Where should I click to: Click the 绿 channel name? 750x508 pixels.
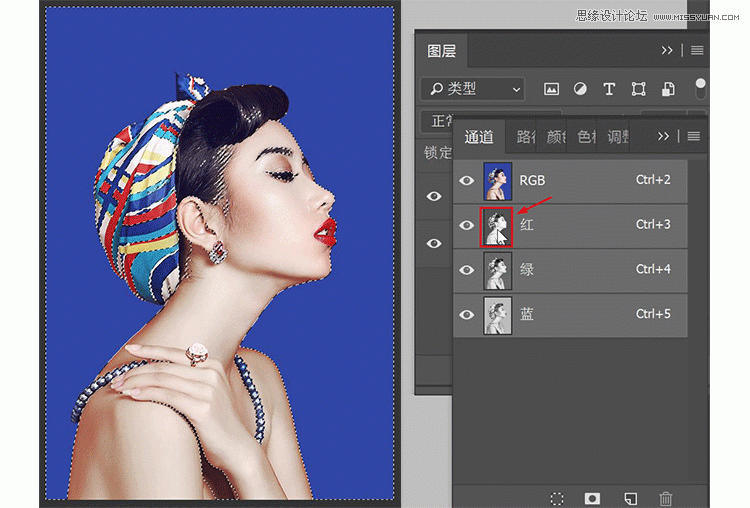(x=527, y=270)
